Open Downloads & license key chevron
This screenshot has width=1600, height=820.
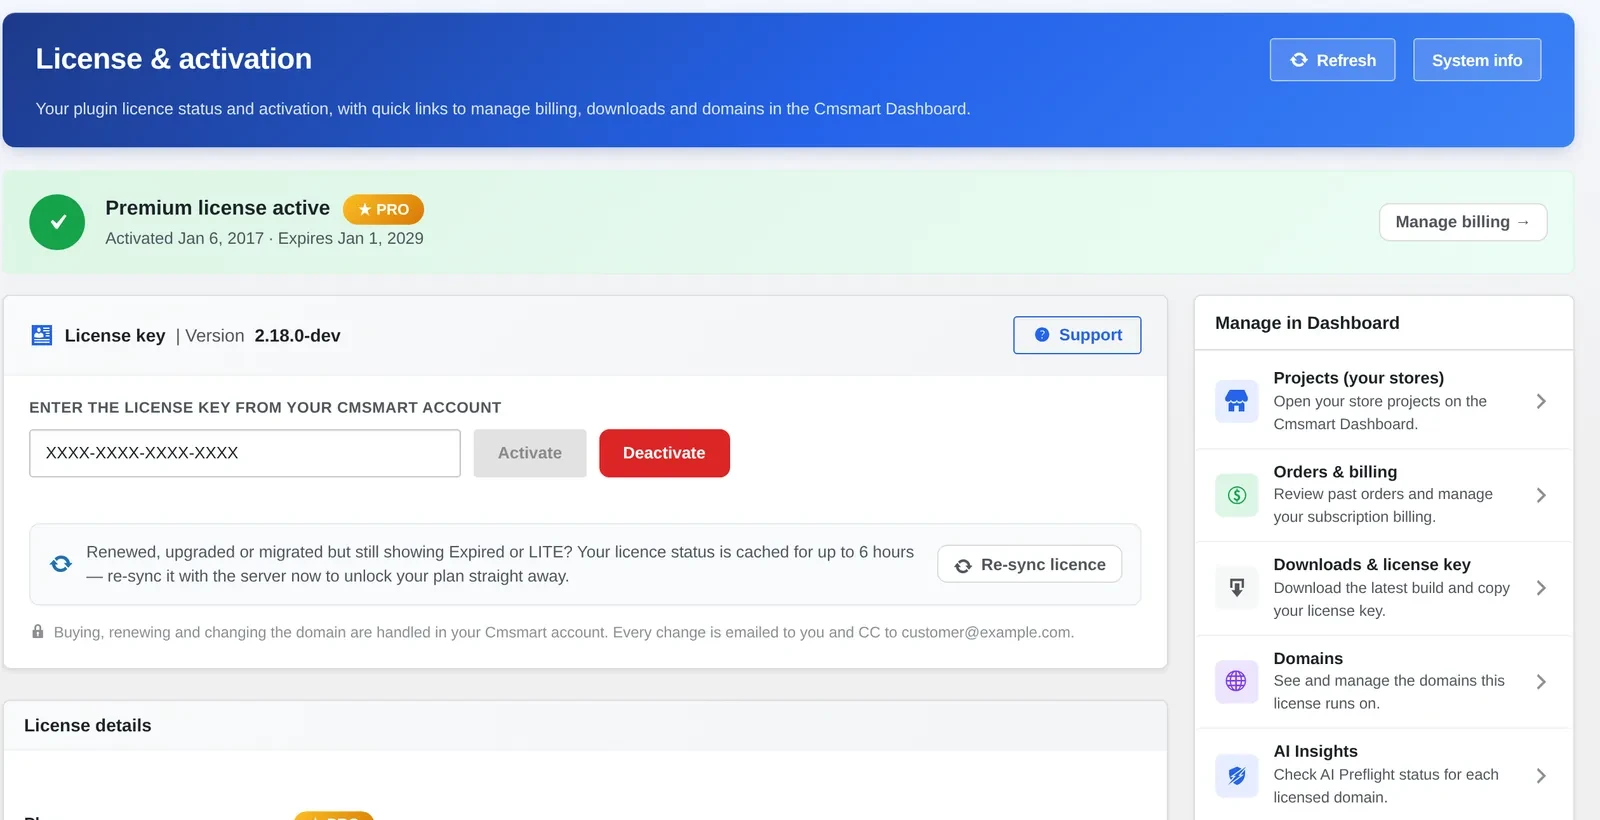(1541, 588)
